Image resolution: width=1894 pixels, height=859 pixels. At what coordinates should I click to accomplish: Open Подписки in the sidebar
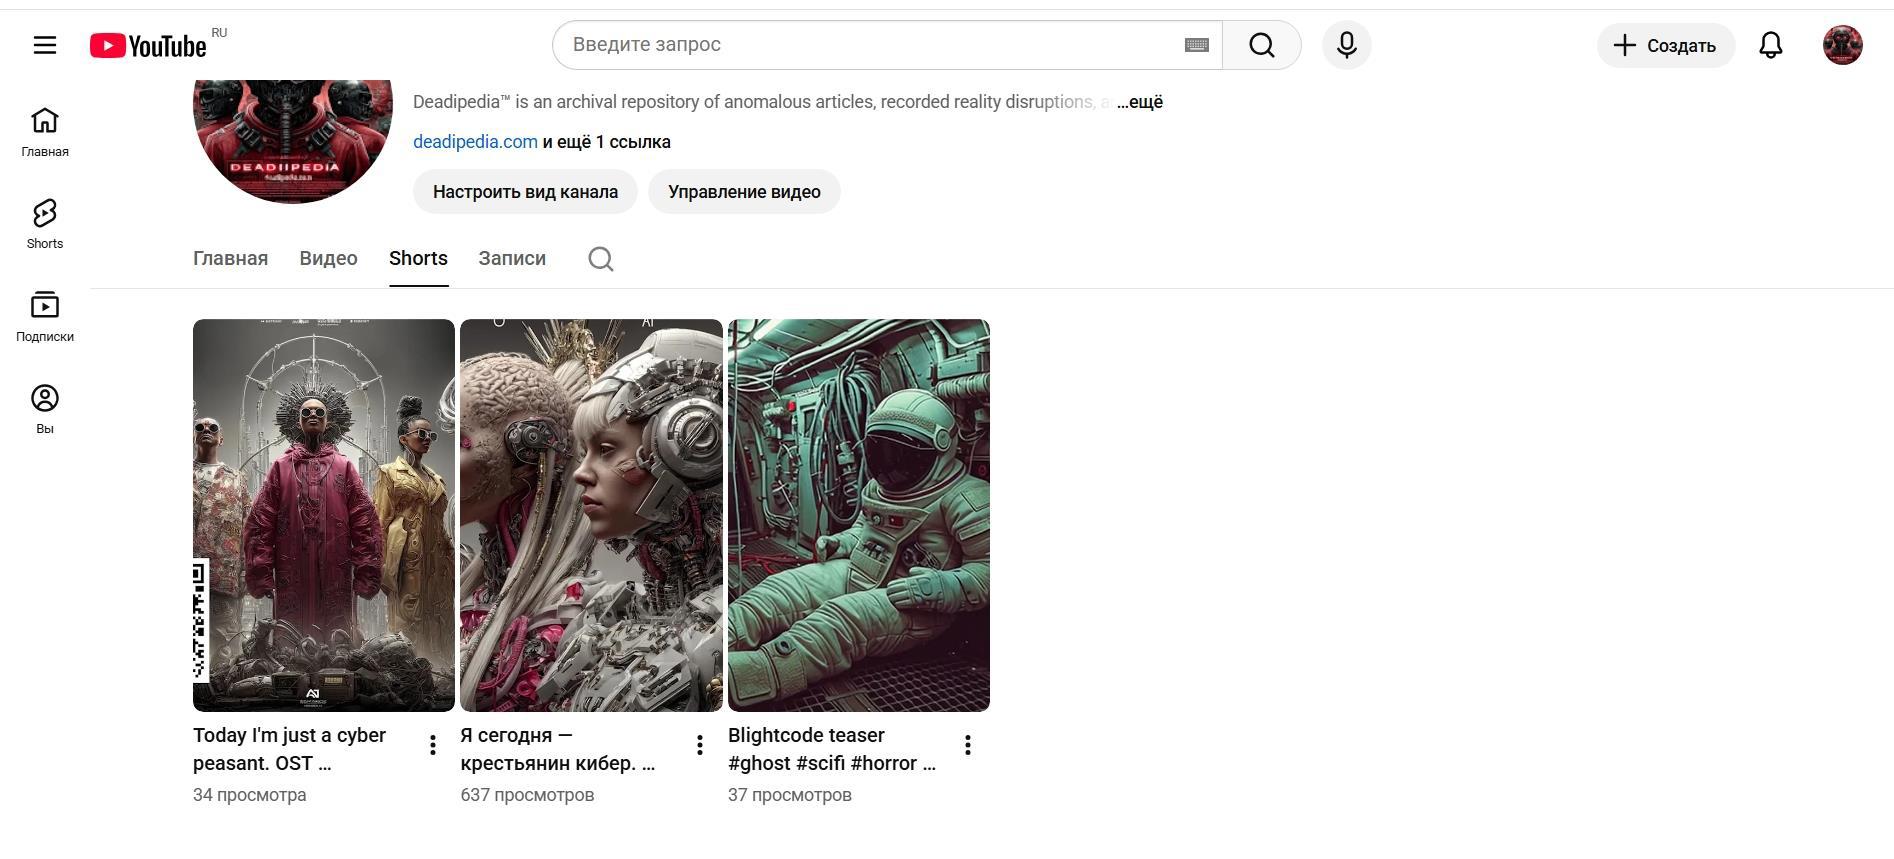[x=45, y=316]
